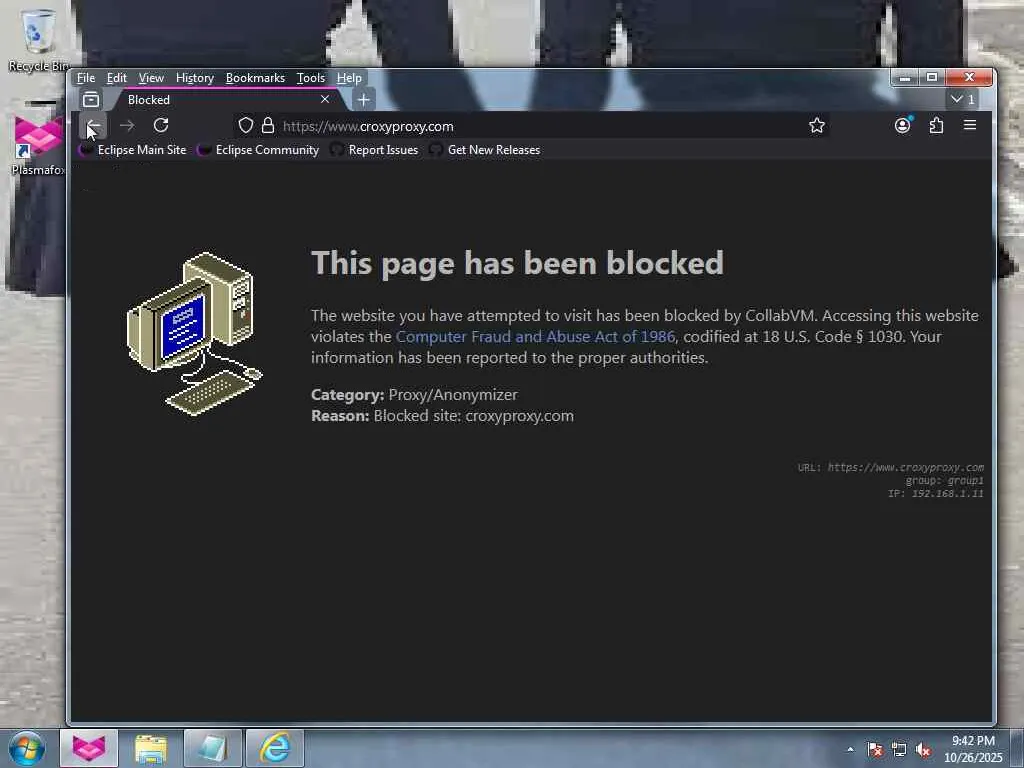
Task: Open the taskbar clock showing 9:42 PM
Action: coord(973,748)
